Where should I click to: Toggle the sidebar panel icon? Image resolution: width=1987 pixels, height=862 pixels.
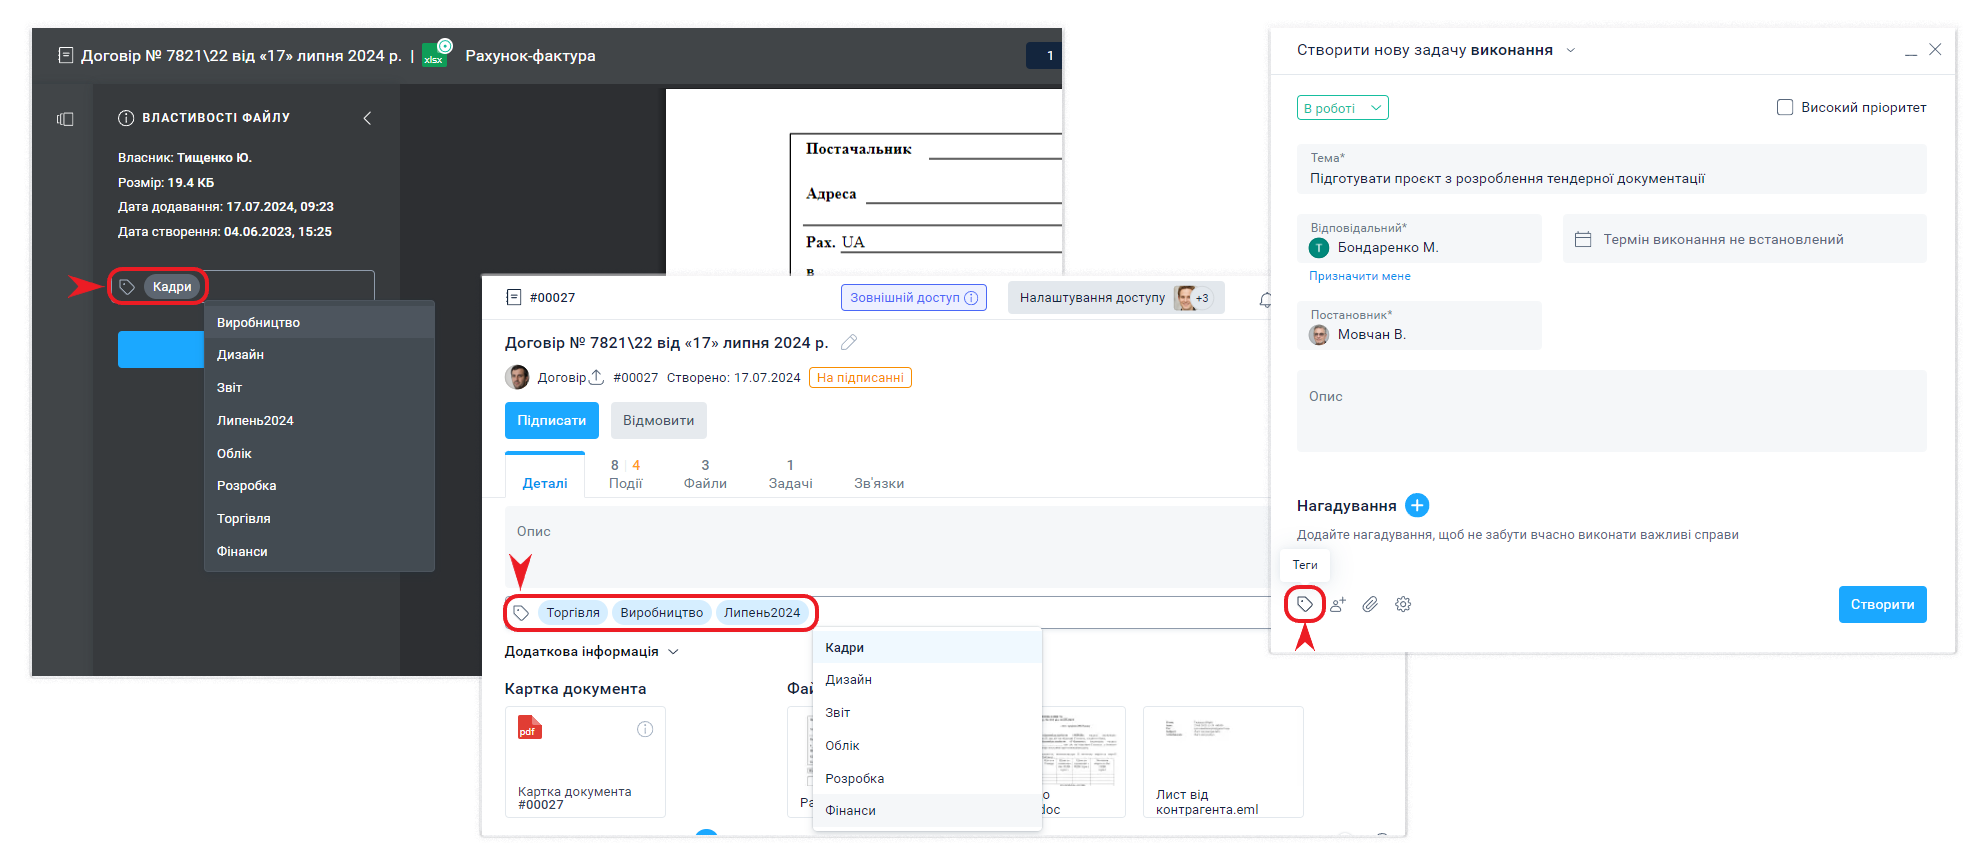[x=65, y=119]
